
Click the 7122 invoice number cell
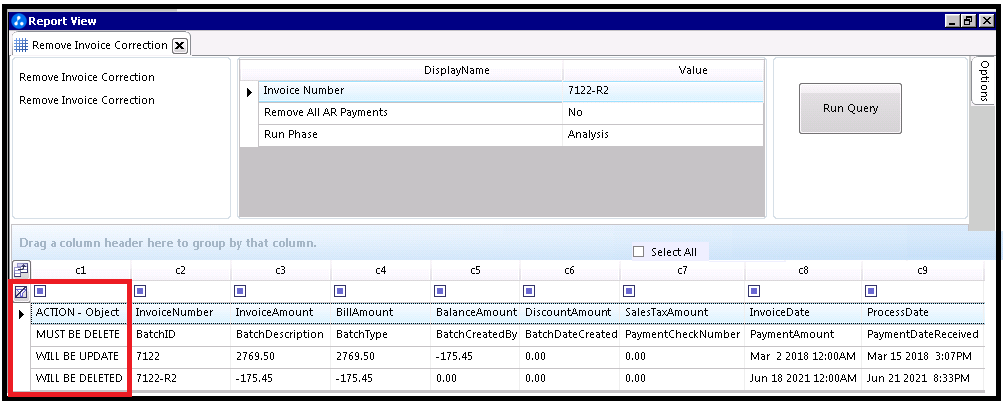click(181, 357)
